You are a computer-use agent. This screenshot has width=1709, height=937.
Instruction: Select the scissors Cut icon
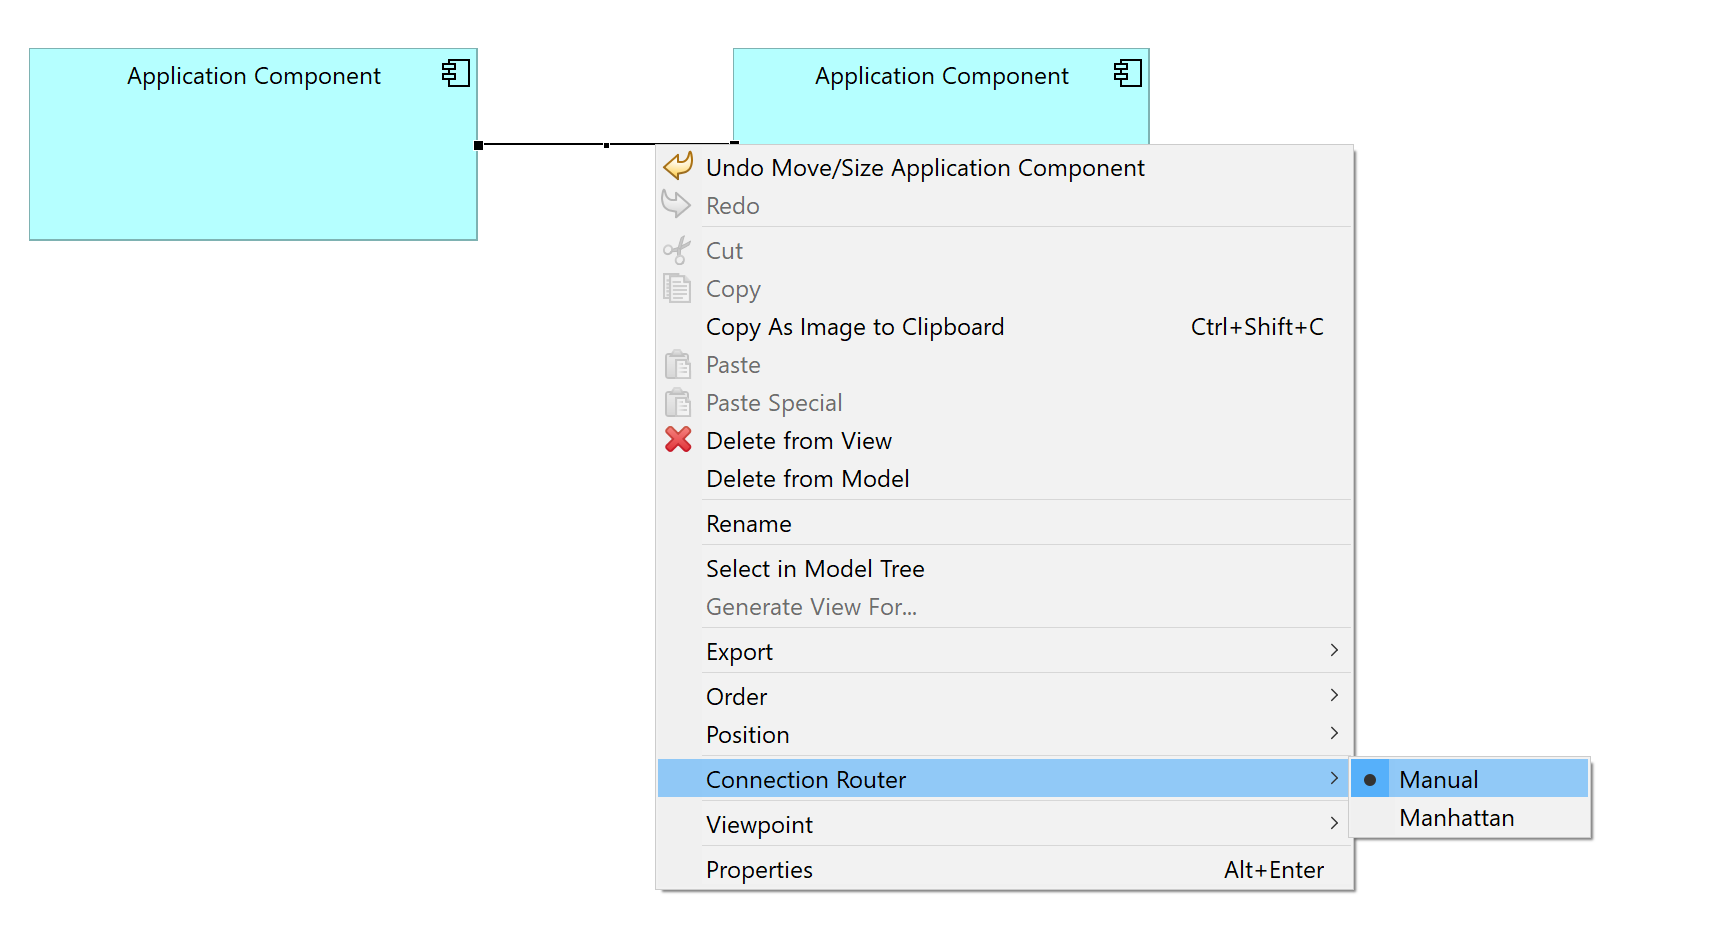tap(678, 250)
